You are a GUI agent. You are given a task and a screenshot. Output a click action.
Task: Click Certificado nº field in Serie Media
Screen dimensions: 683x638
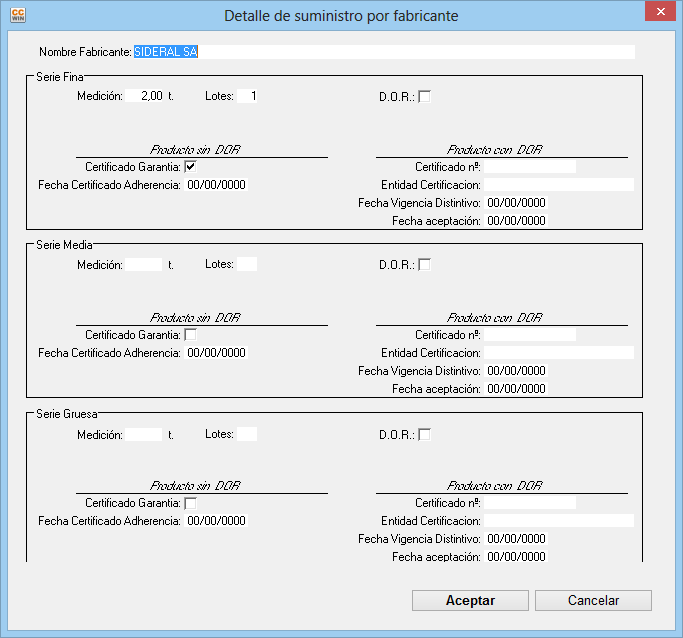point(530,334)
